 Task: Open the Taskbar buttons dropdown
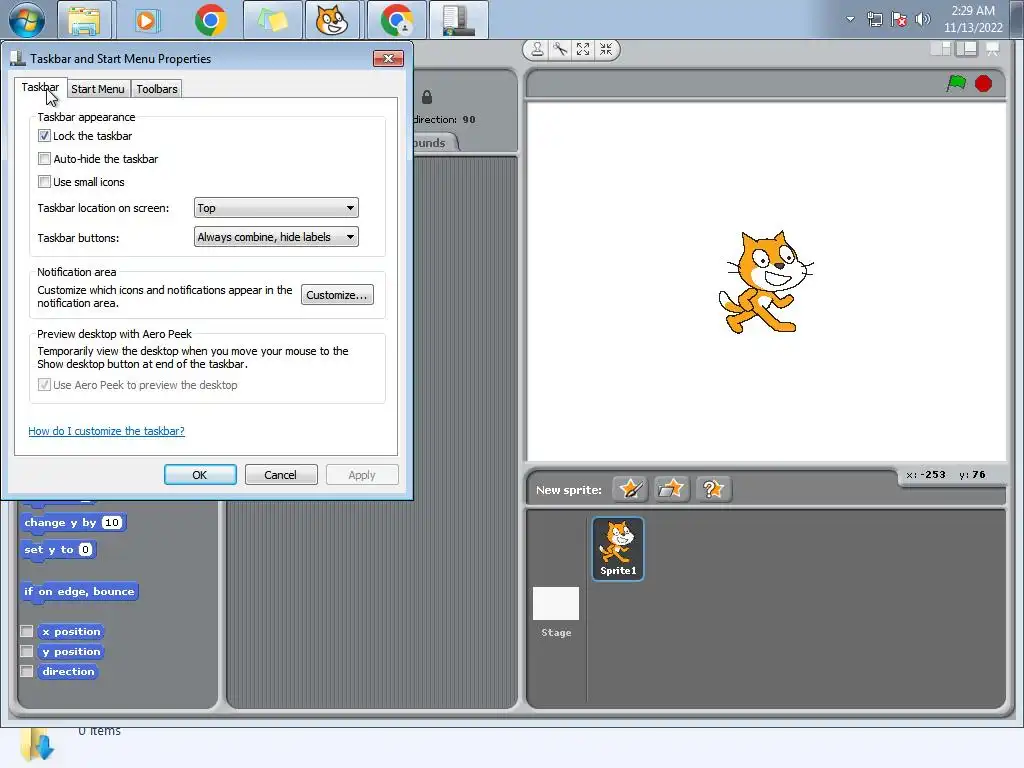click(276, 237)
